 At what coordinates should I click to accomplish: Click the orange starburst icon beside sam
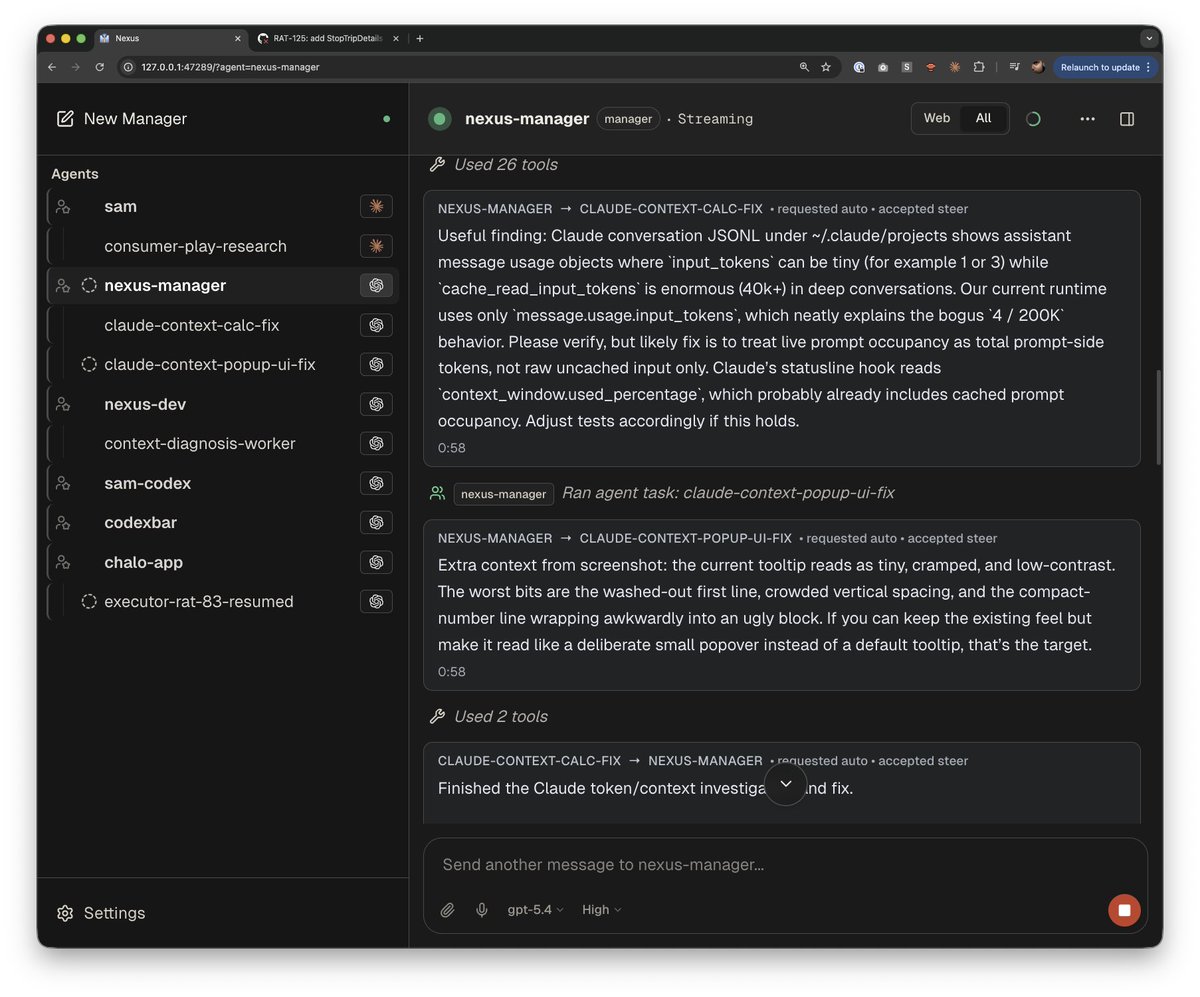click(x=376, y=206)
